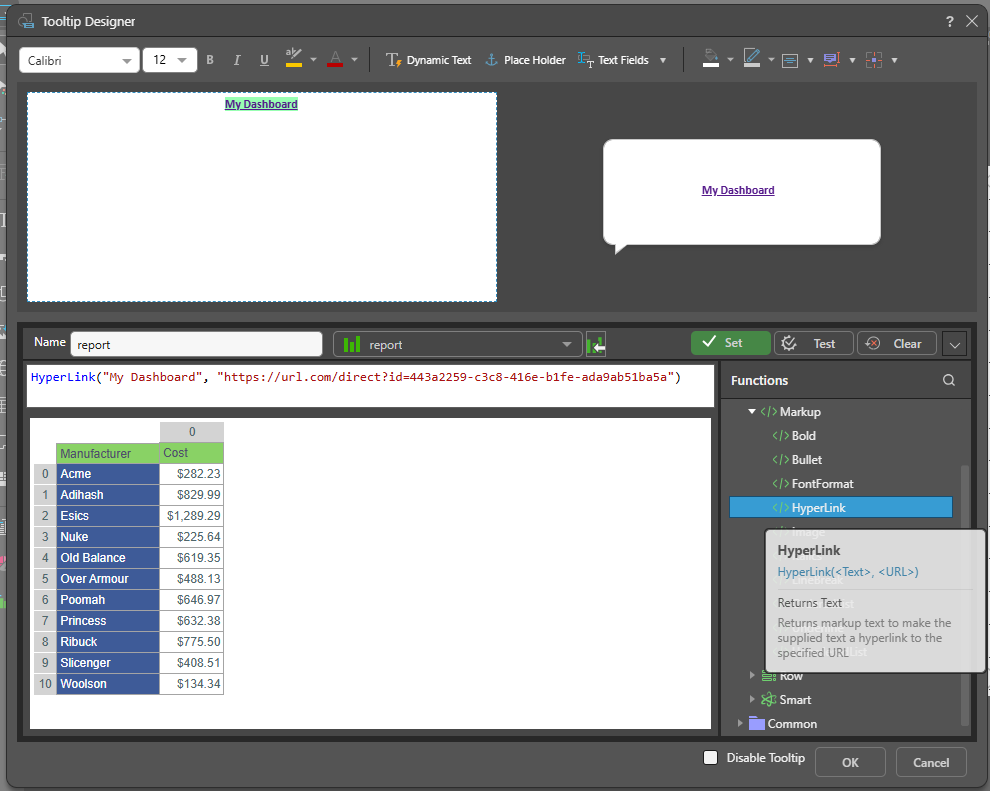Open the border color dropdown arrow
990x791 pixels.
[771, 60]
